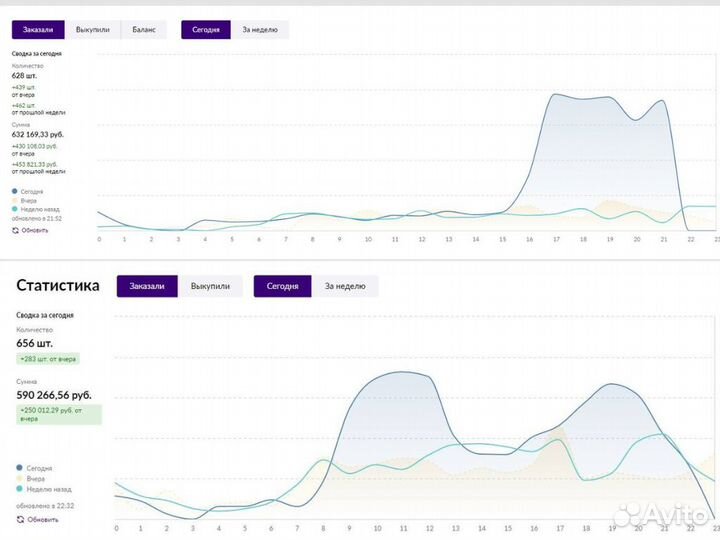Toggle Вчера legend dot in top chart
720x540 pixels.
coord(15,200)
